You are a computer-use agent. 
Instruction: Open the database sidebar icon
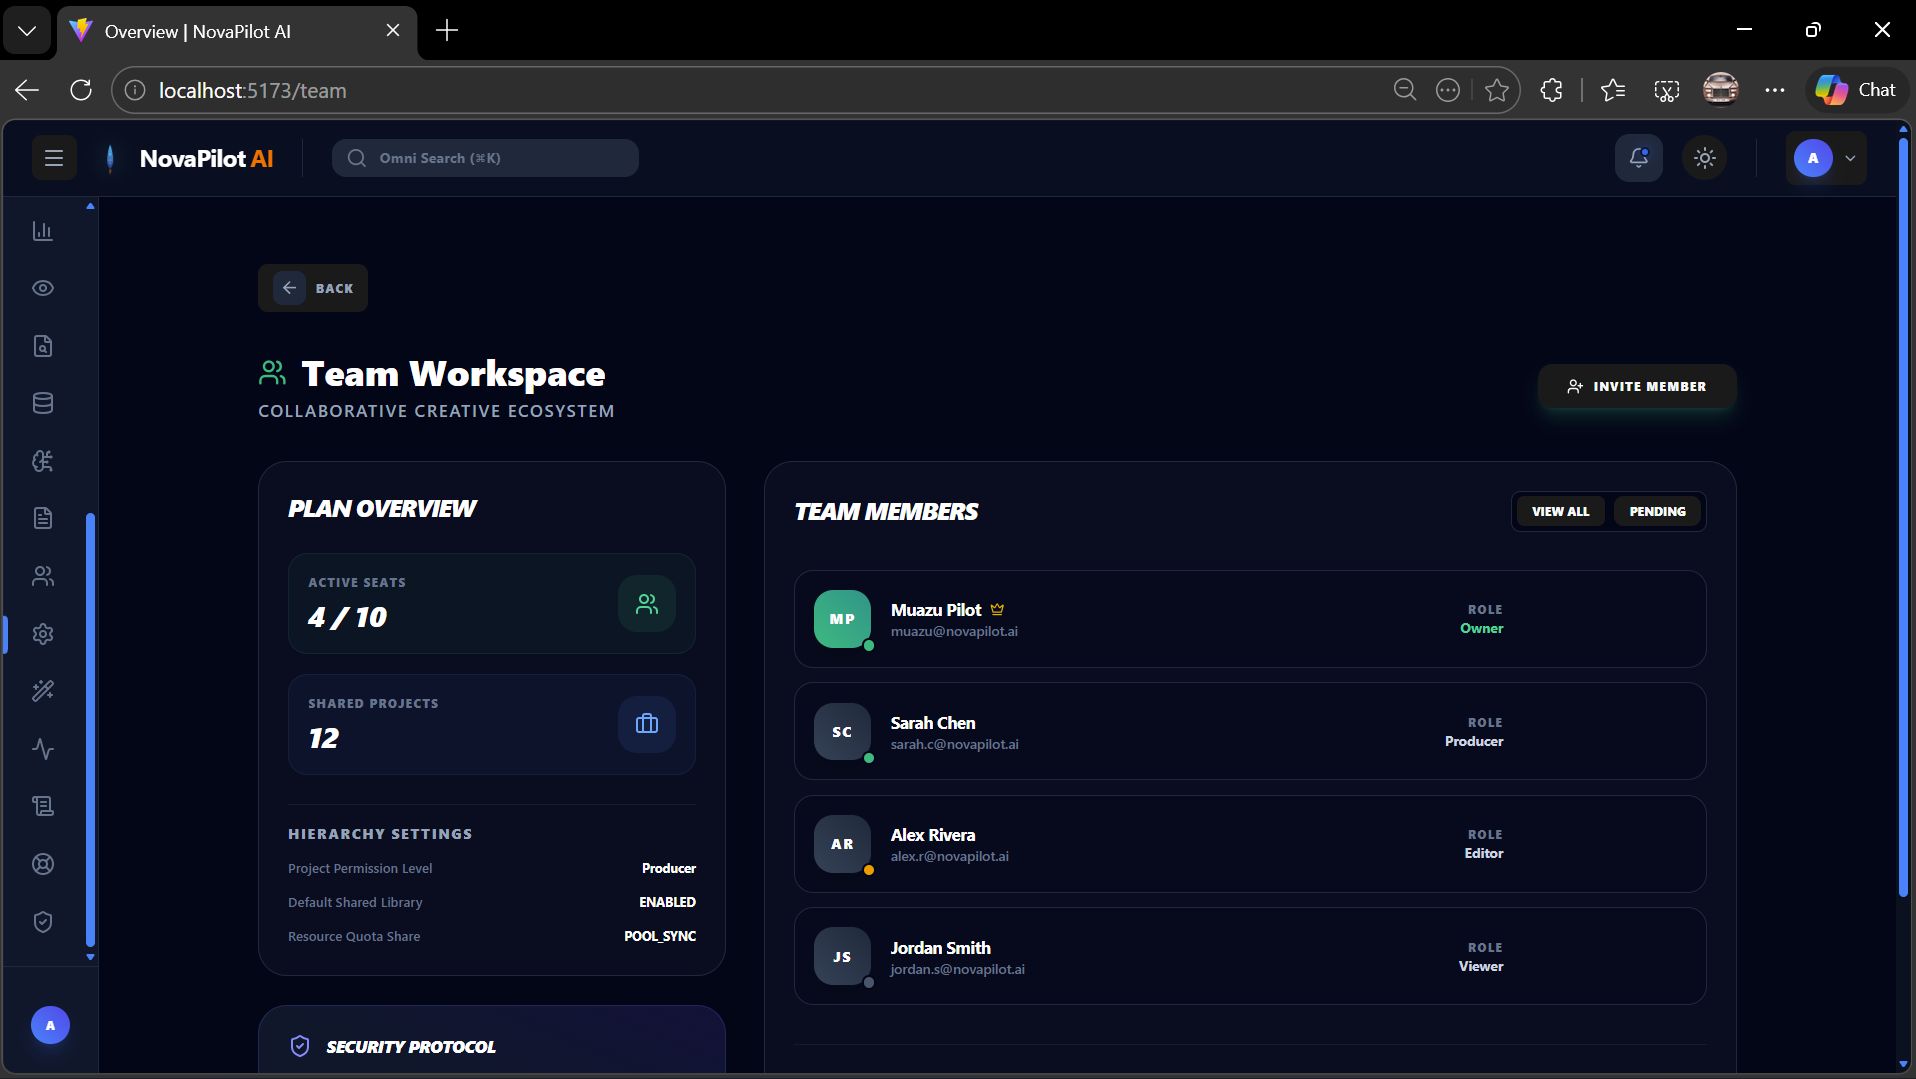tap(43, 403)
